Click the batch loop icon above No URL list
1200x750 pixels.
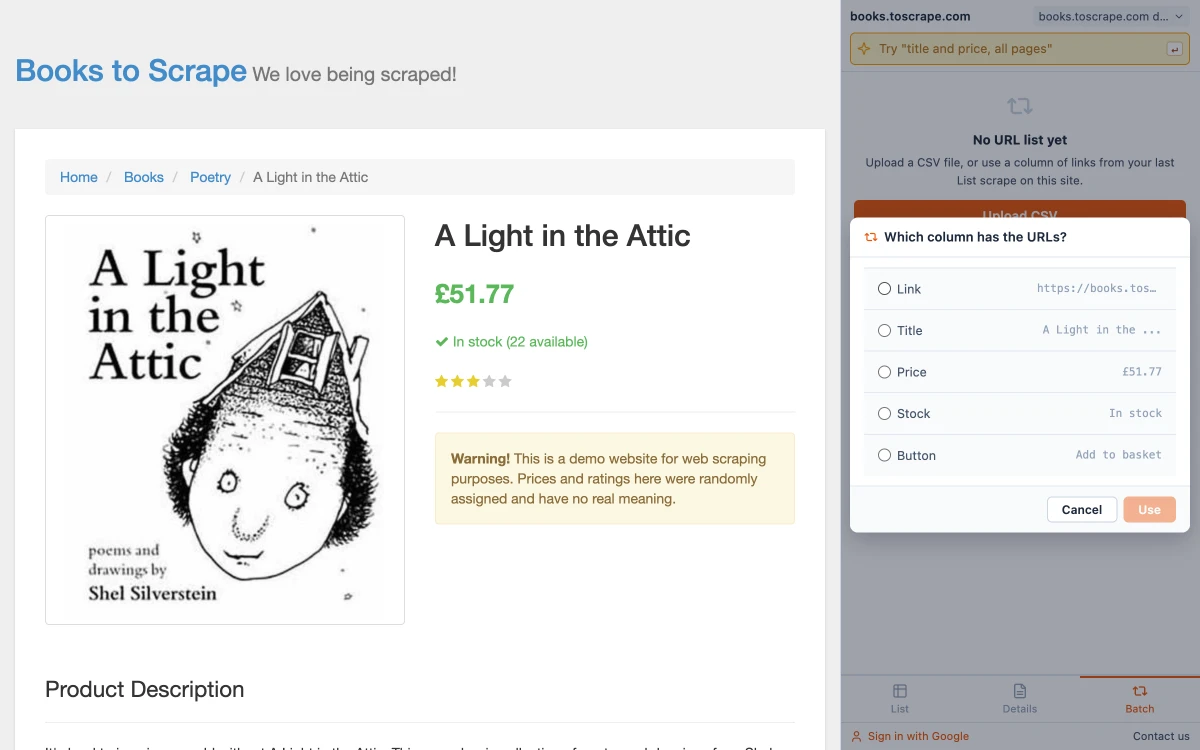click(1020, 106)
